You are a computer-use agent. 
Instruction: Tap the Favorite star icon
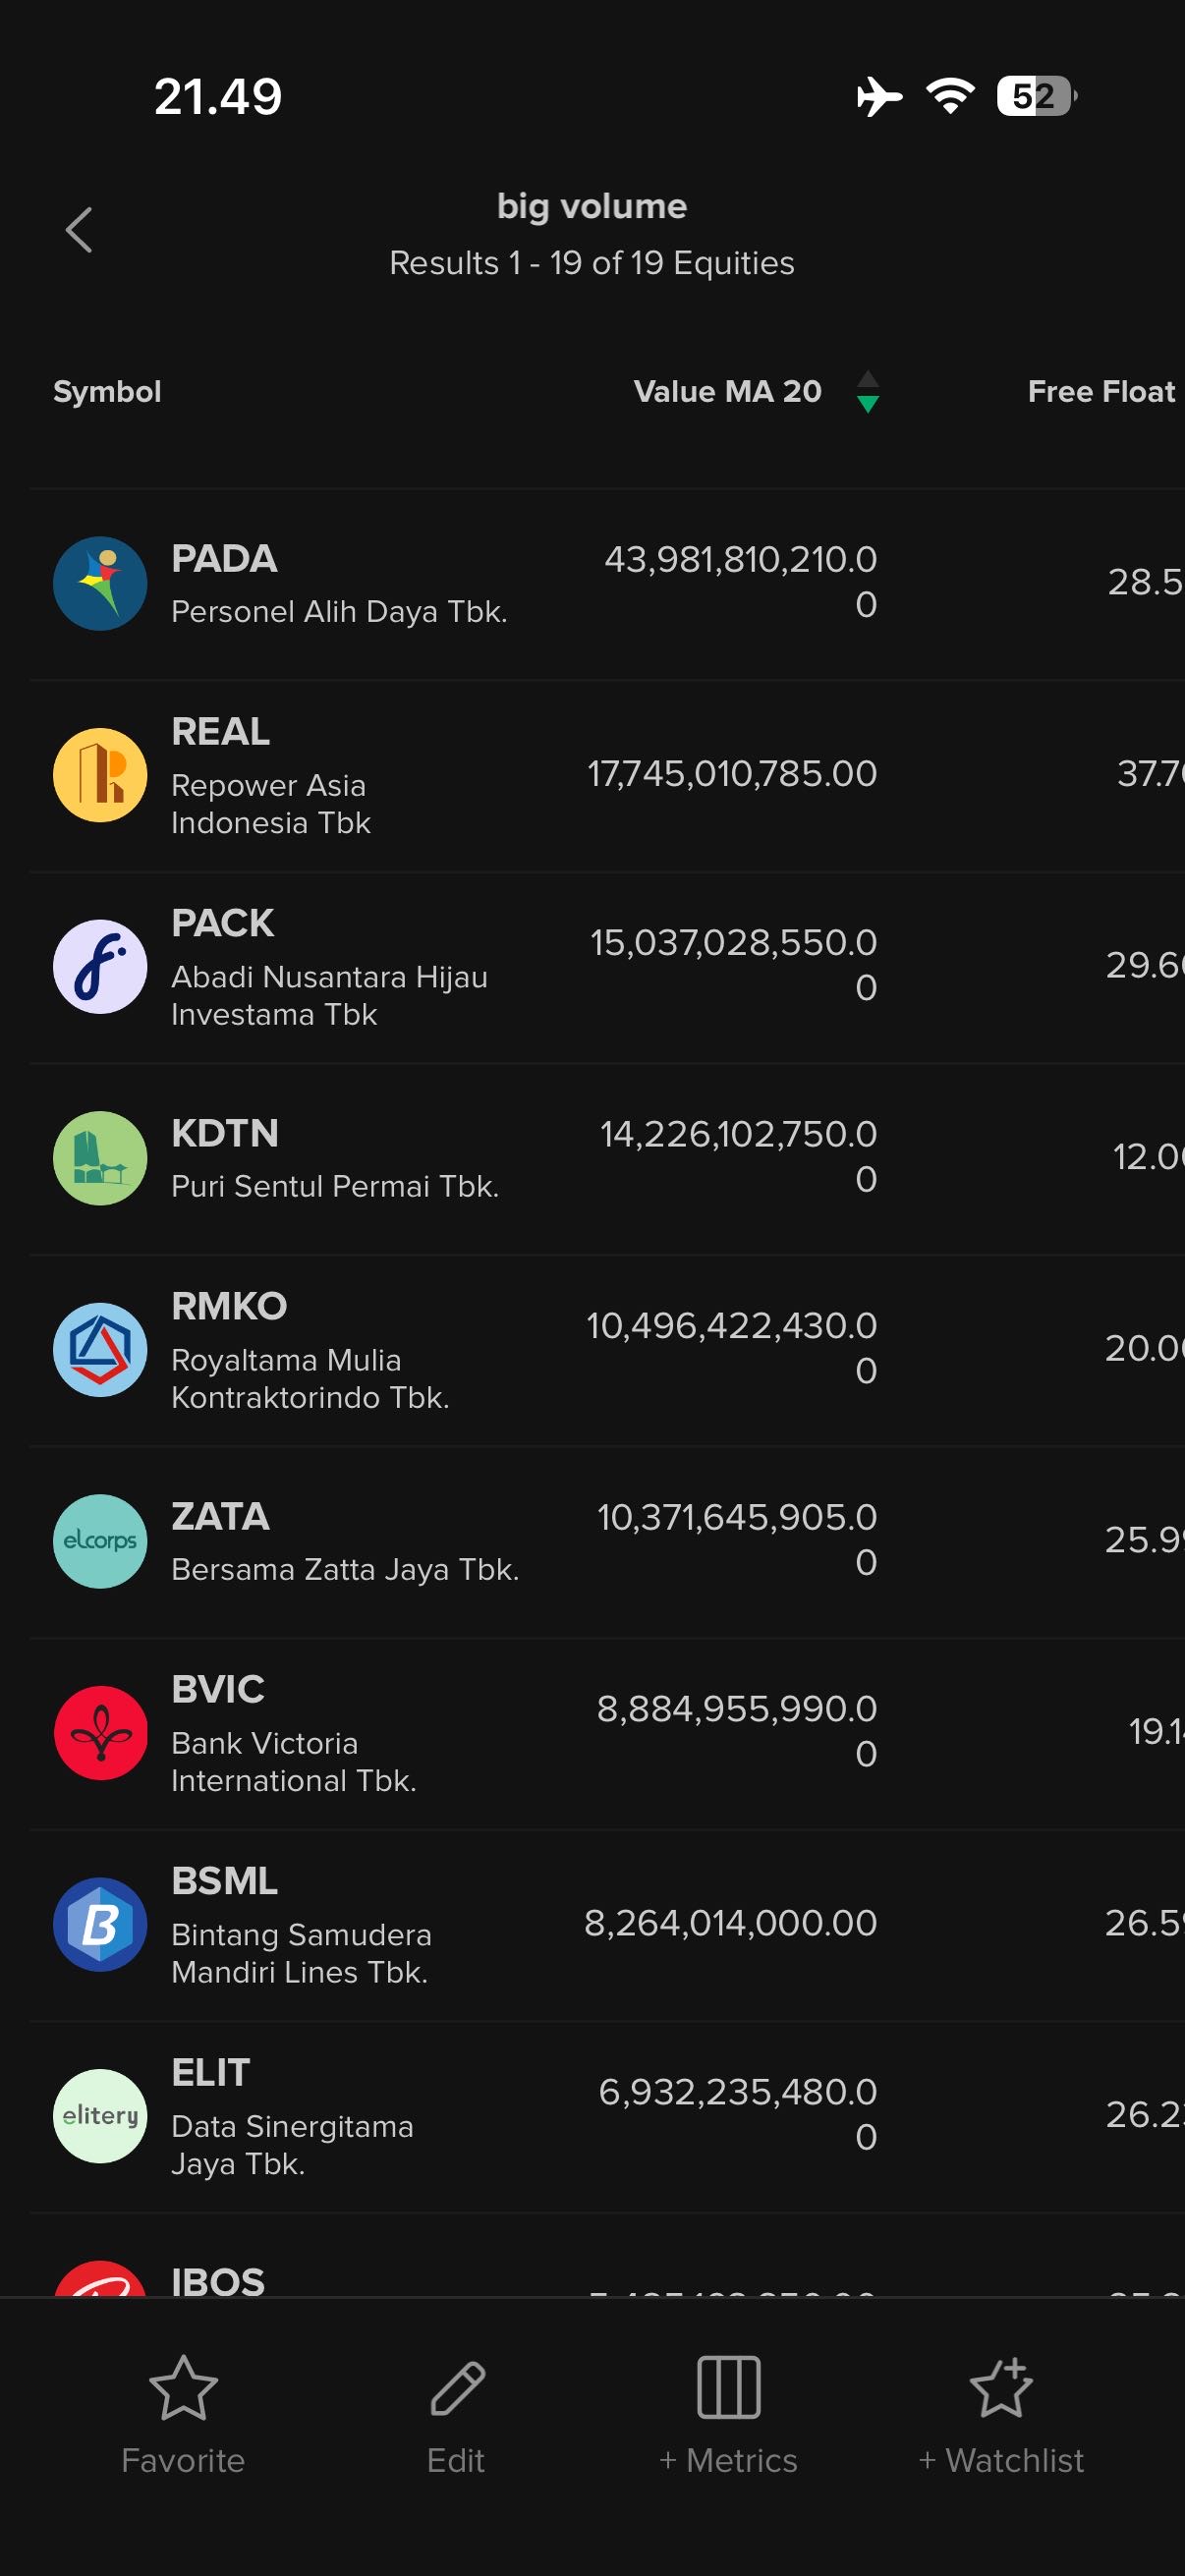click(183, 2387)
